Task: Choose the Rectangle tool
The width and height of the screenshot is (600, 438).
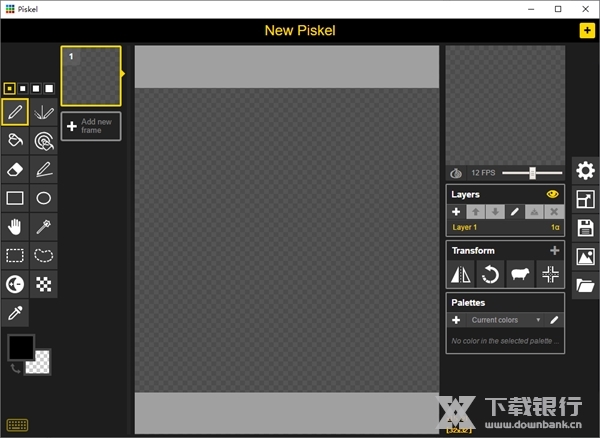Action: [x=15, y=198]
